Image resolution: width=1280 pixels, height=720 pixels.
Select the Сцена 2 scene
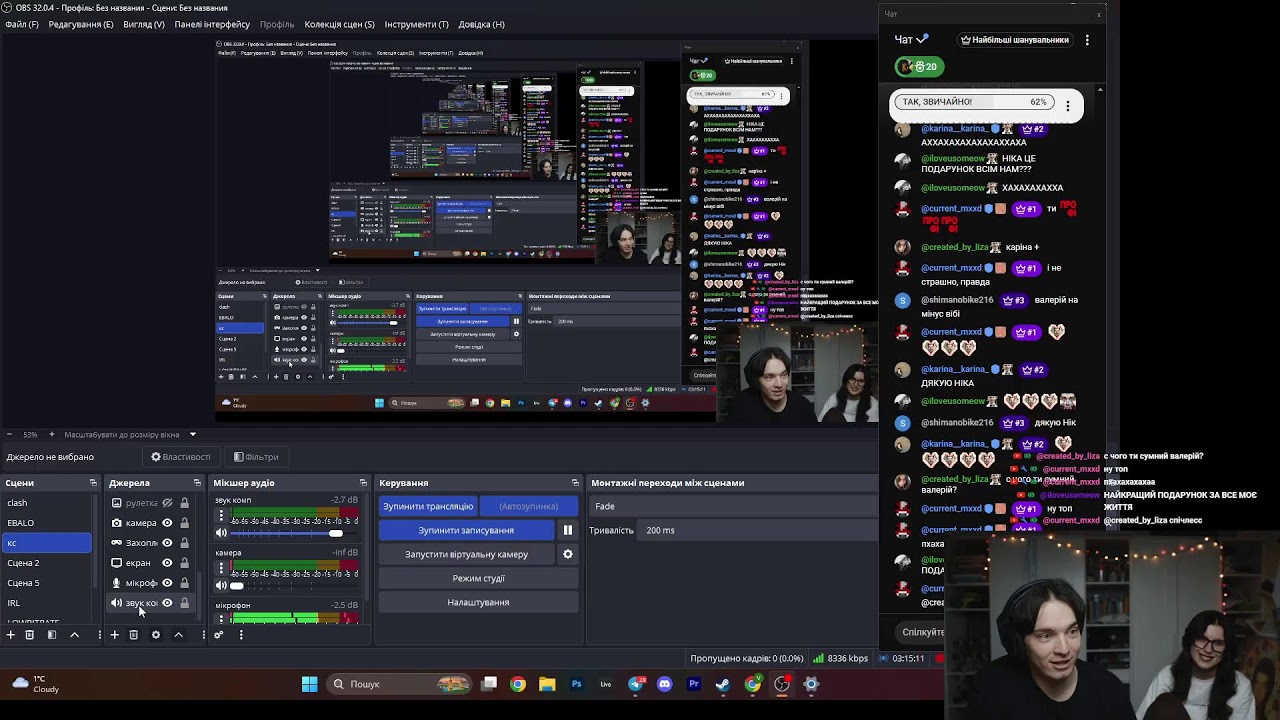point(46,563)
